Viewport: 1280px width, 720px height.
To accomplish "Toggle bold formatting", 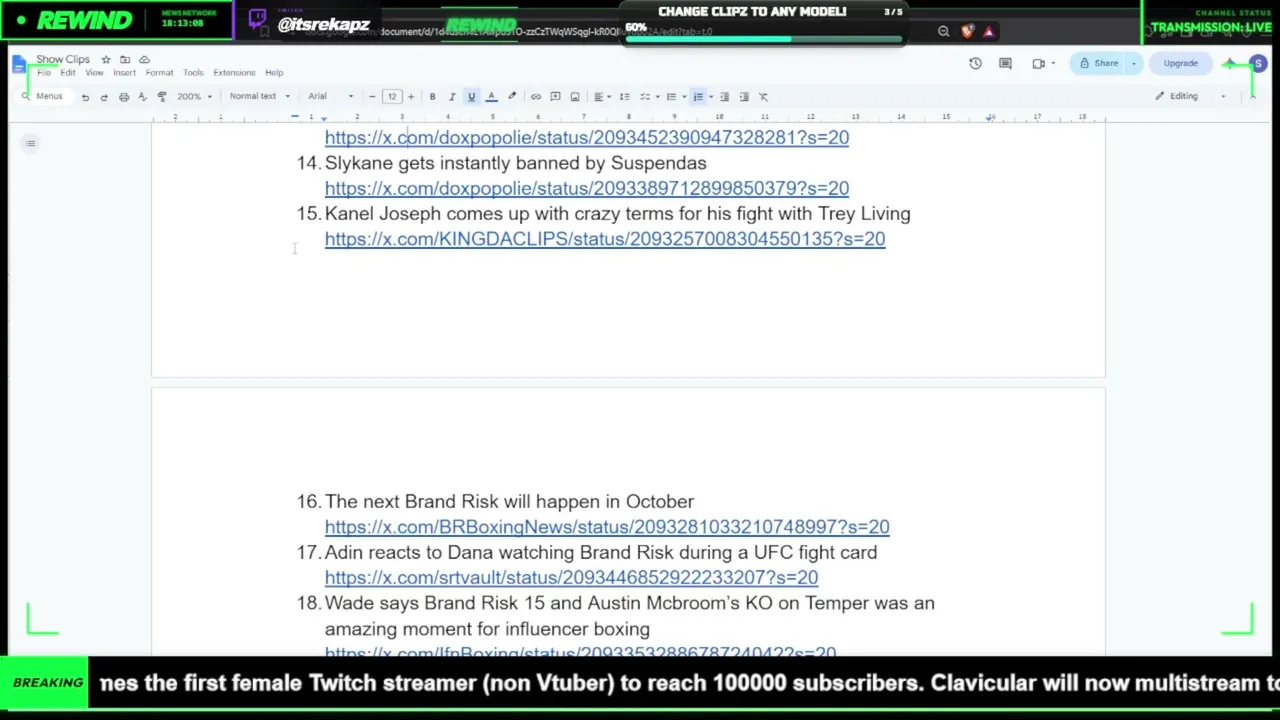I will [x=432, y=97].
